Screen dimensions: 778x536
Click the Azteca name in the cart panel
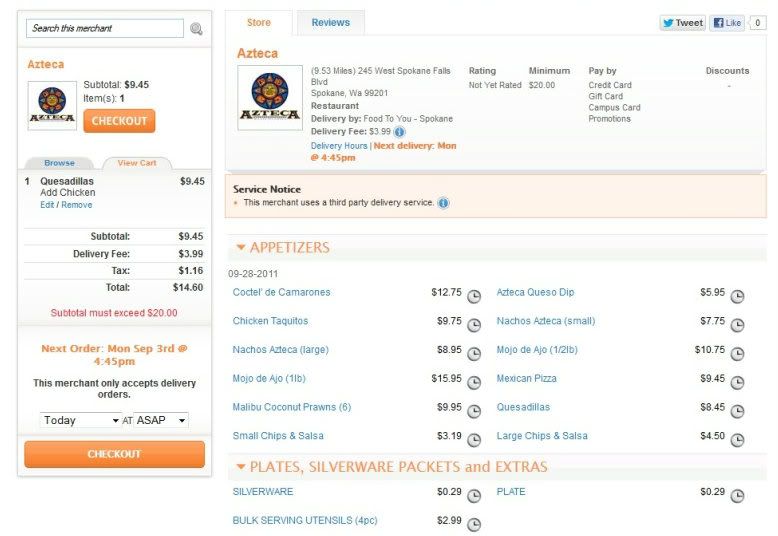click(x=46, y=65)
